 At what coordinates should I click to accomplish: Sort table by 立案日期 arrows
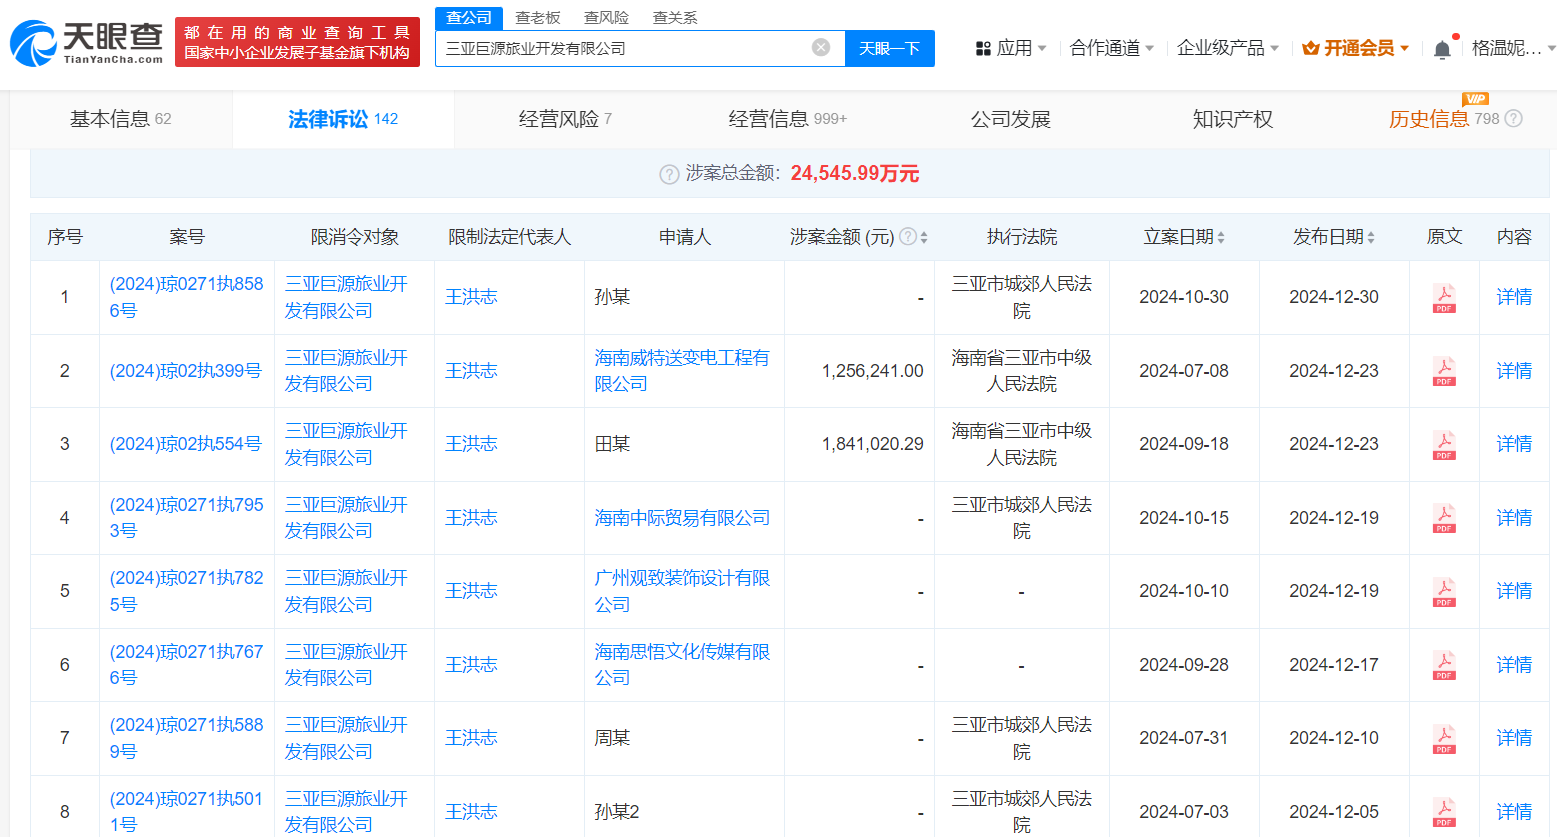coord(1221,237)
